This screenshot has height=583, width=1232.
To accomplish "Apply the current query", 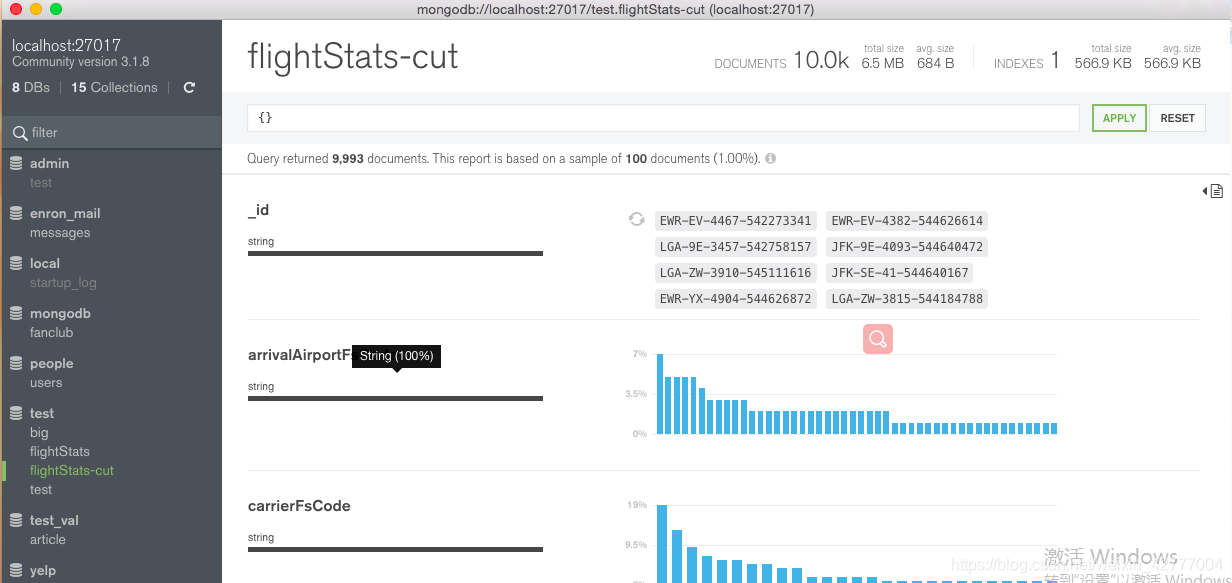I will 1119,118.
